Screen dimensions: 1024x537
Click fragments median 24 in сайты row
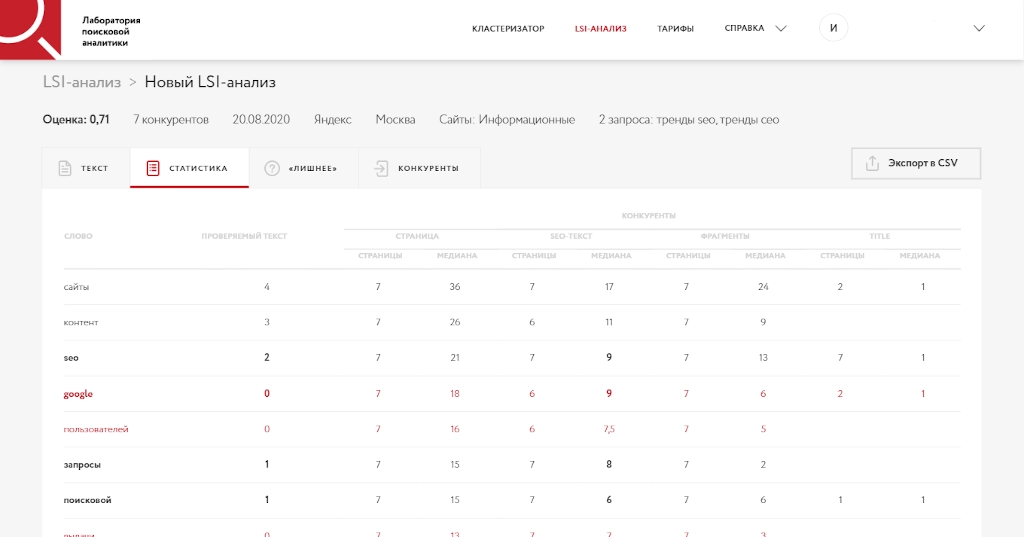coord(763,287)
